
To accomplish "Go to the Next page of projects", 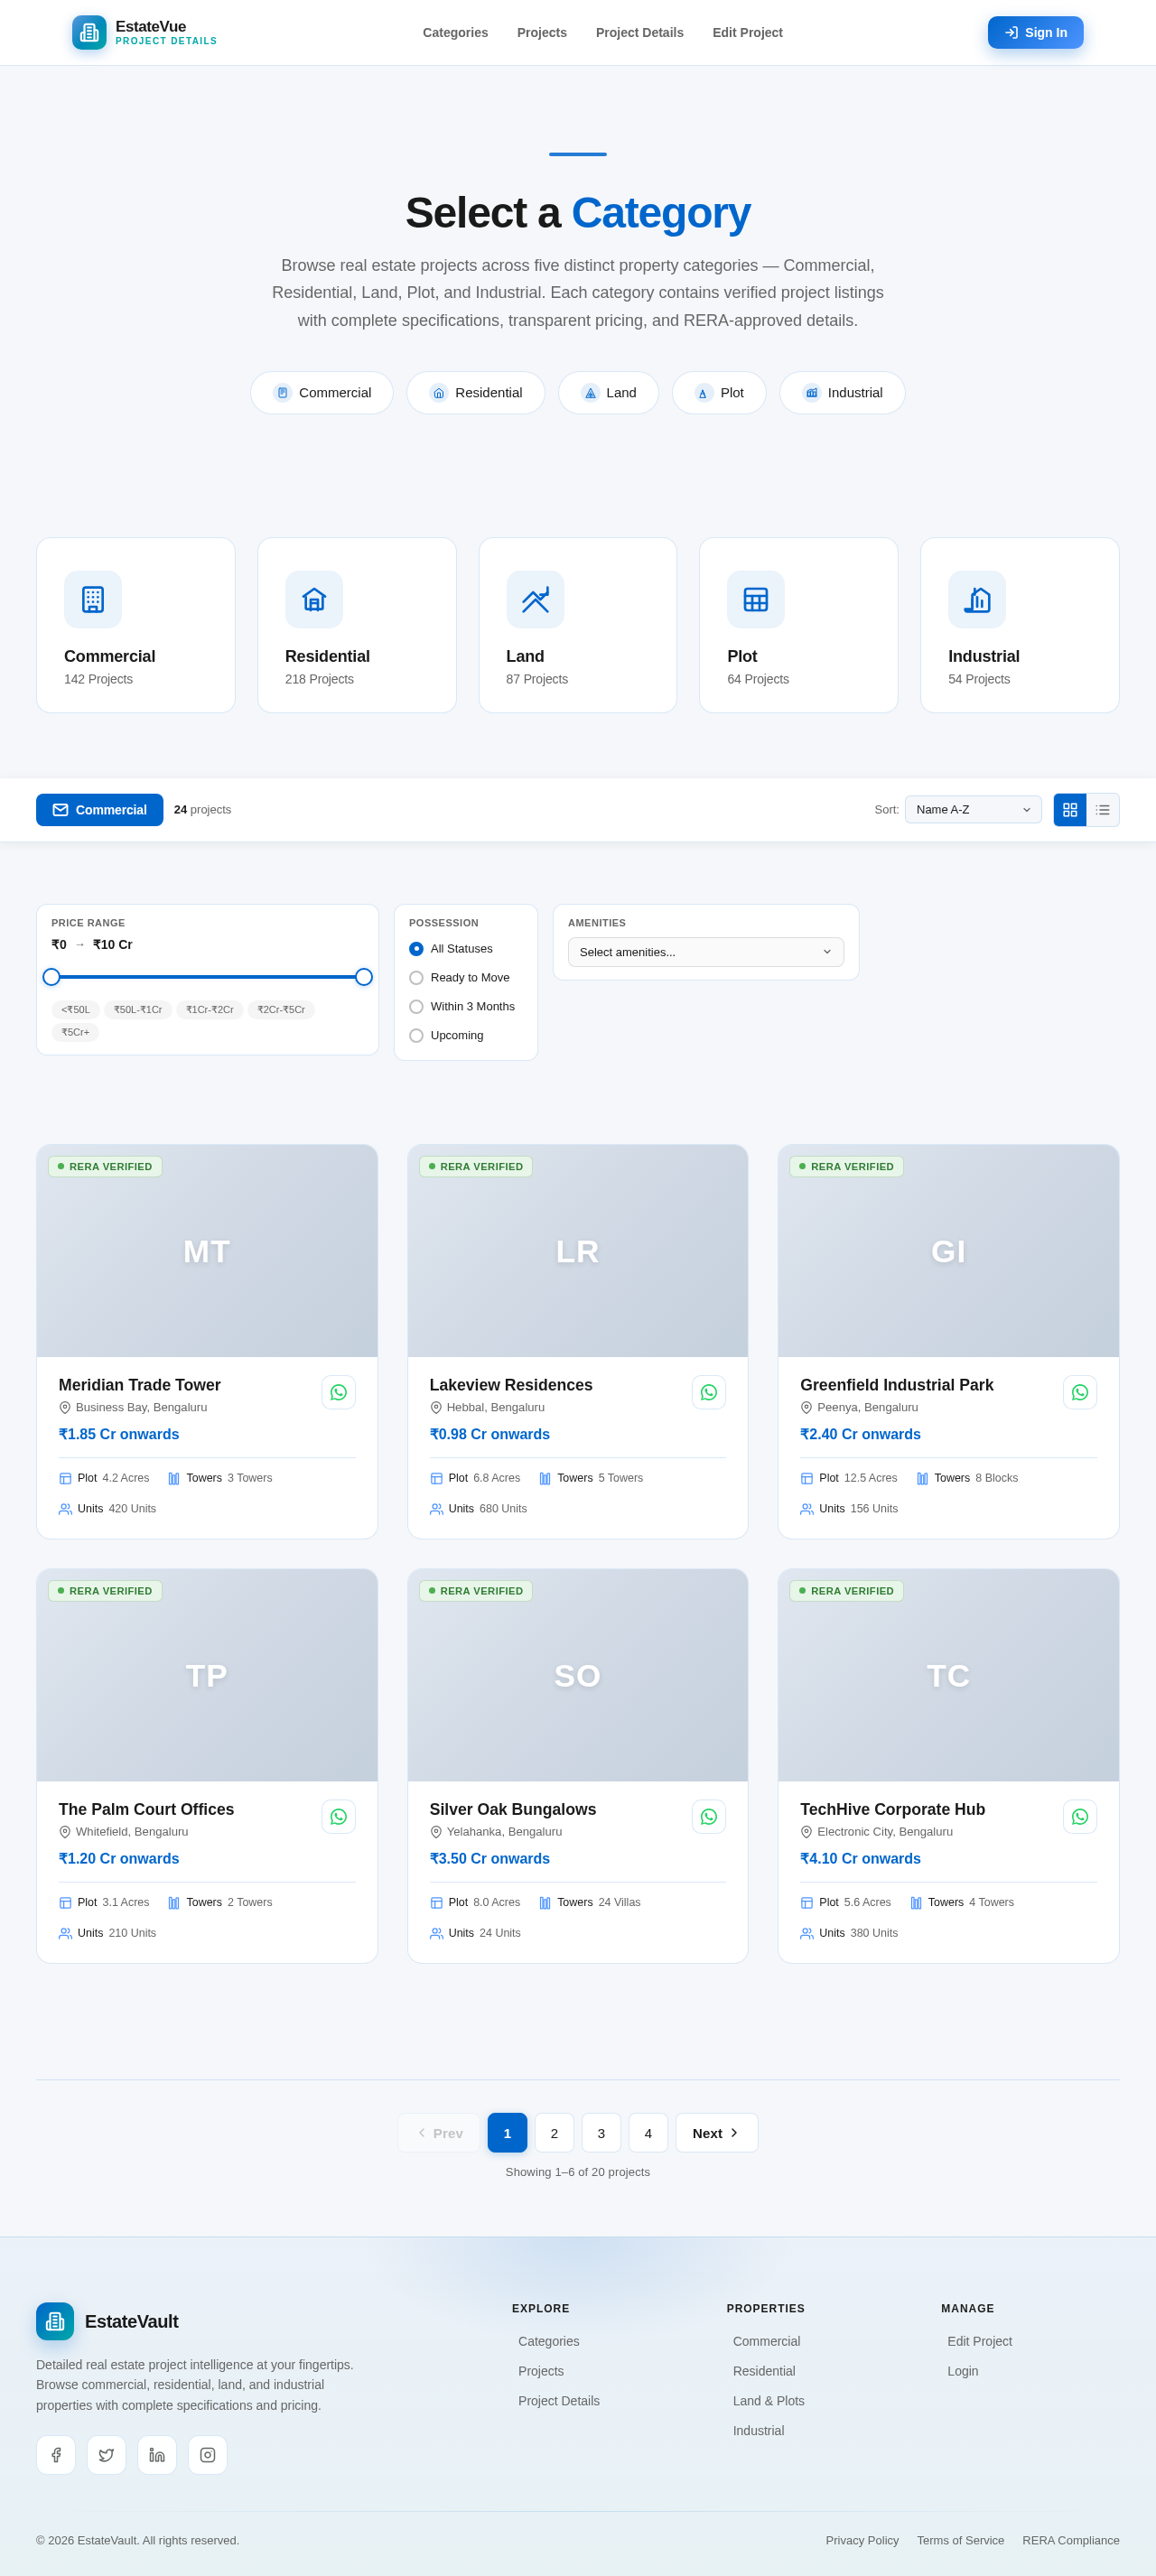I will pos(716,2132).
